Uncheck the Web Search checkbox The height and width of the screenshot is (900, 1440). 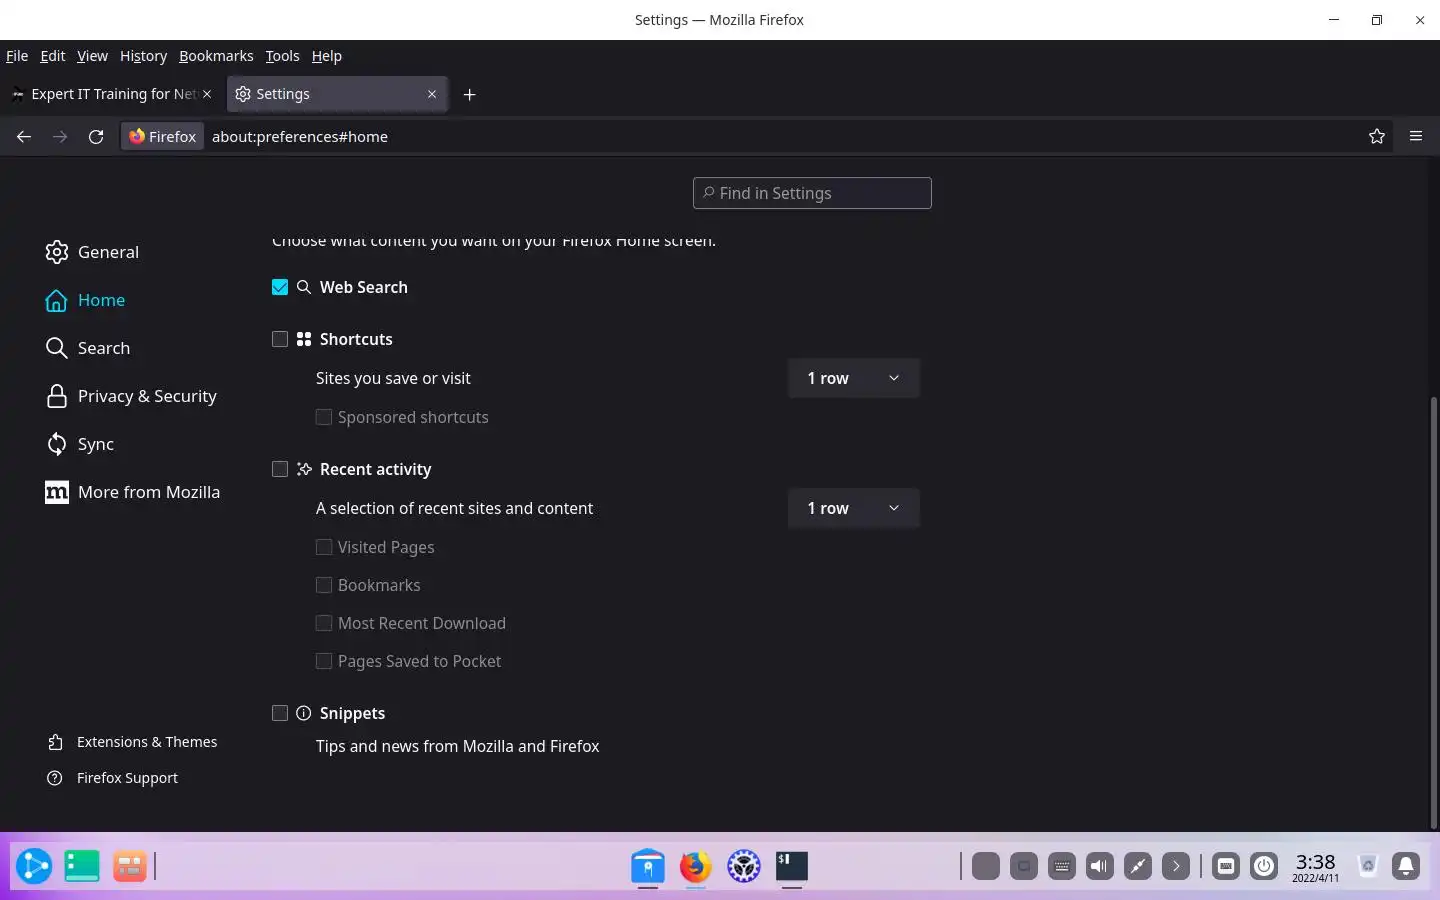[x=280, y=287]
